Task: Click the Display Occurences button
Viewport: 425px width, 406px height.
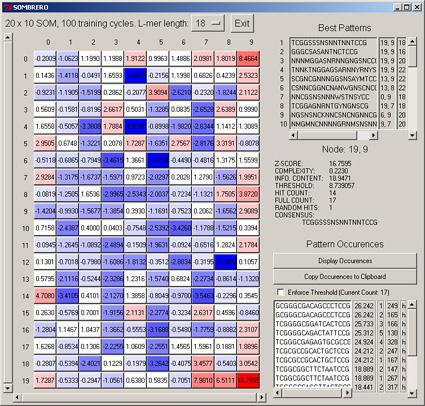Action: (x=345, y=261)
